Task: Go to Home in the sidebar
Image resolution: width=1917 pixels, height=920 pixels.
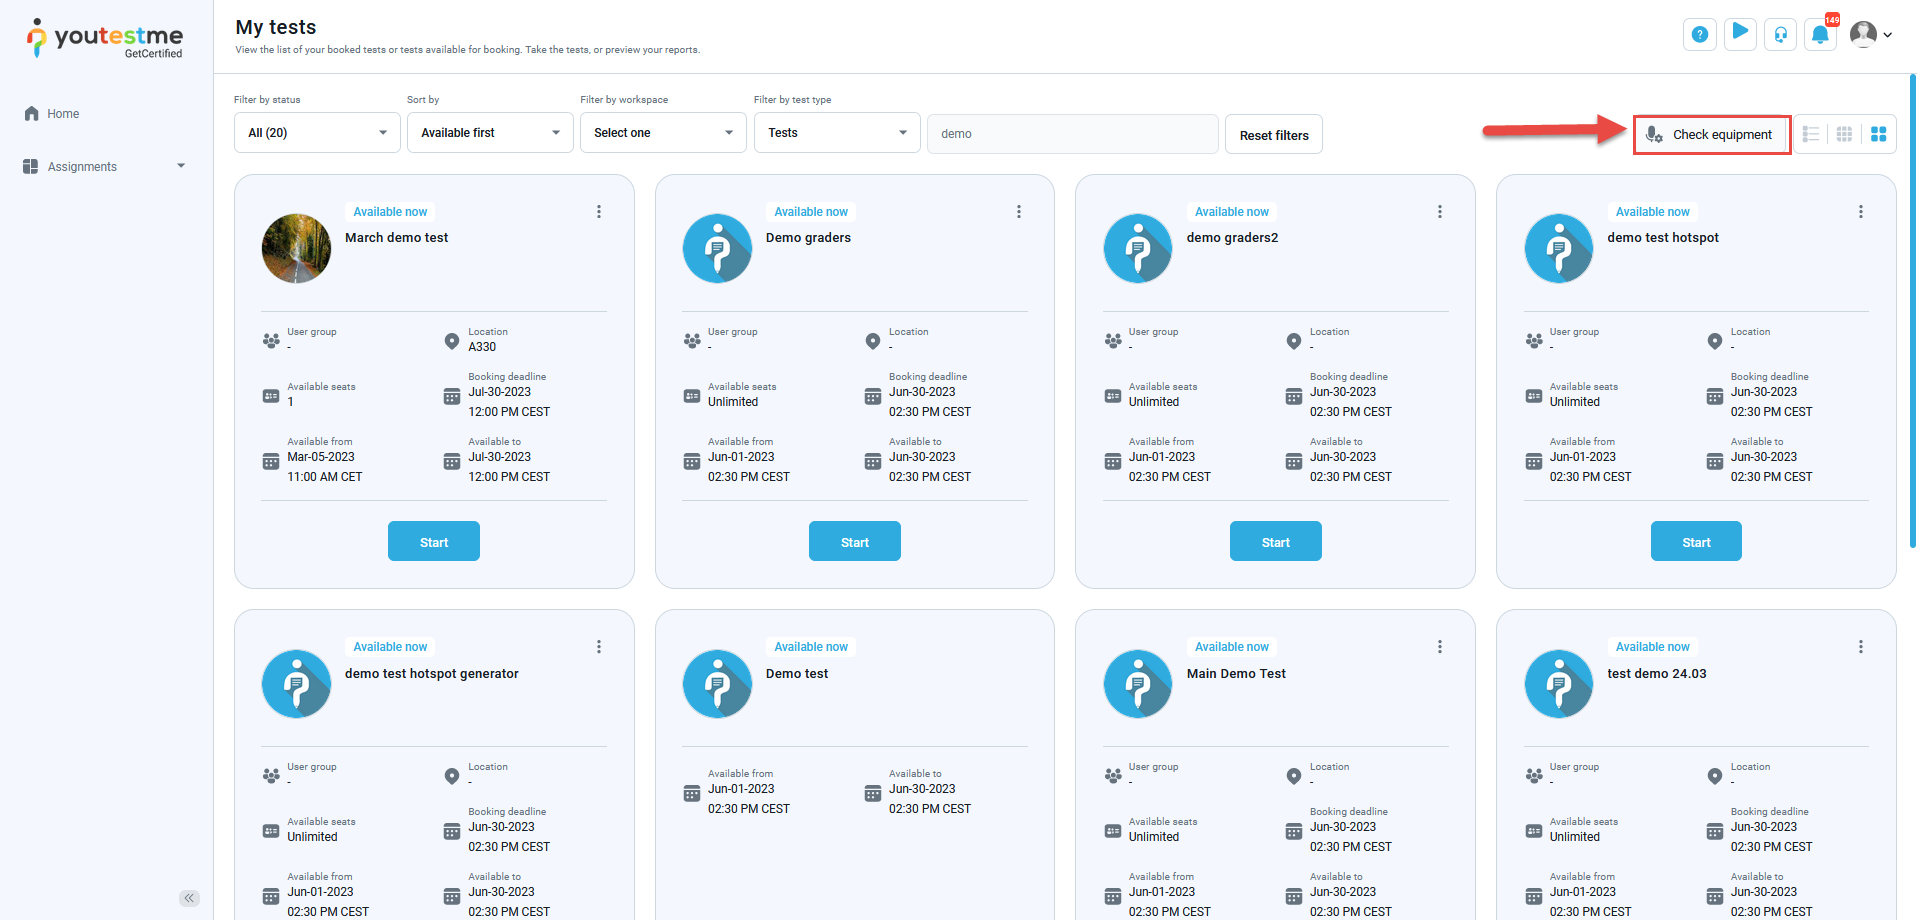Action: [62, 114]
